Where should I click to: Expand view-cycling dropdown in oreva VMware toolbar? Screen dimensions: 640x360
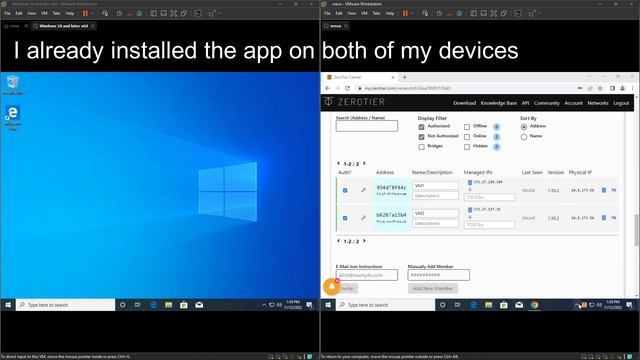coord(539,13)
